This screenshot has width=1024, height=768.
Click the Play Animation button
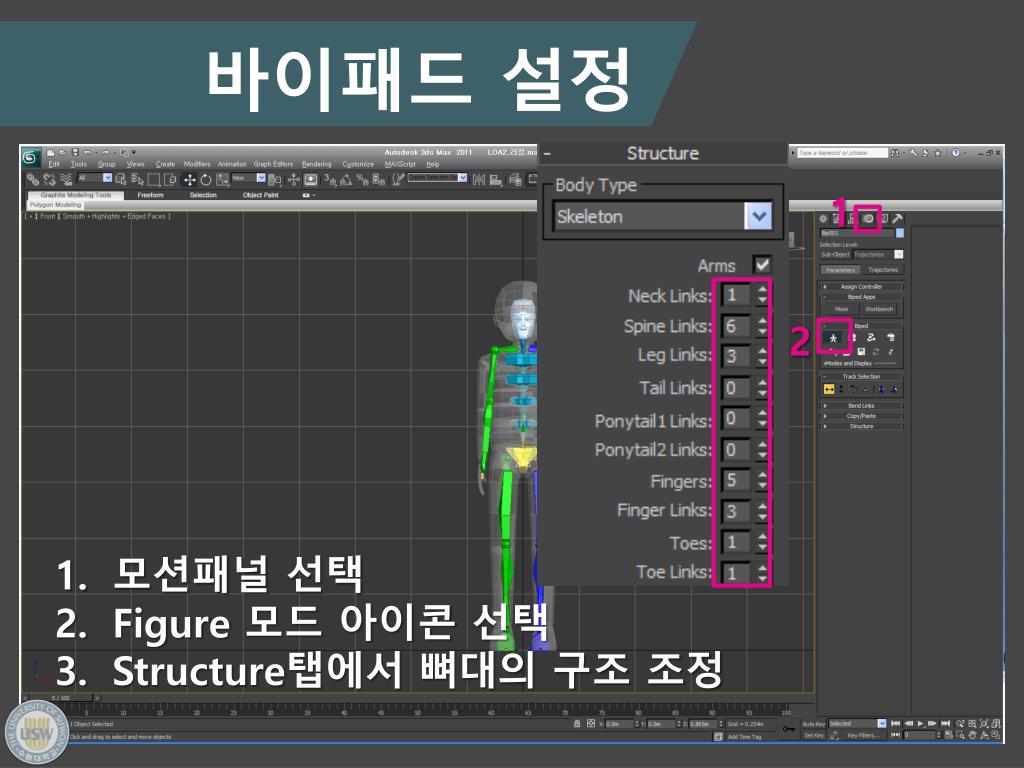click(920, 724)
